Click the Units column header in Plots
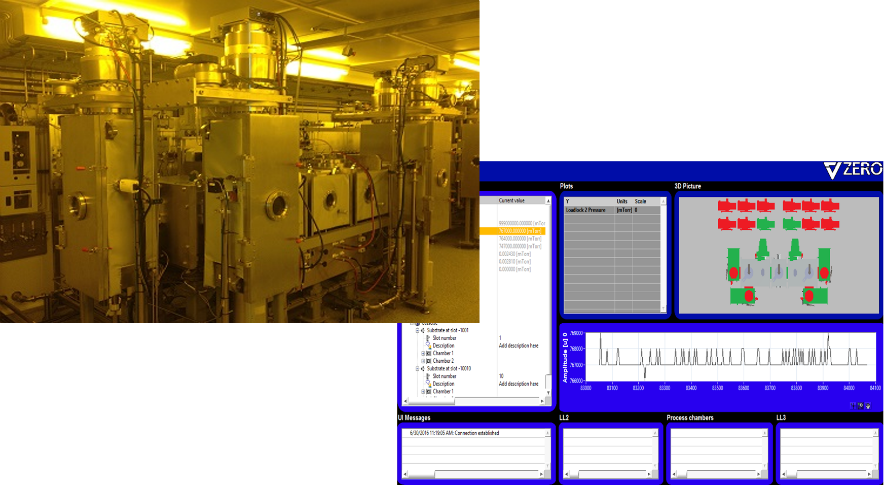This screenshot has width=884, height=485. click(622, 201)
